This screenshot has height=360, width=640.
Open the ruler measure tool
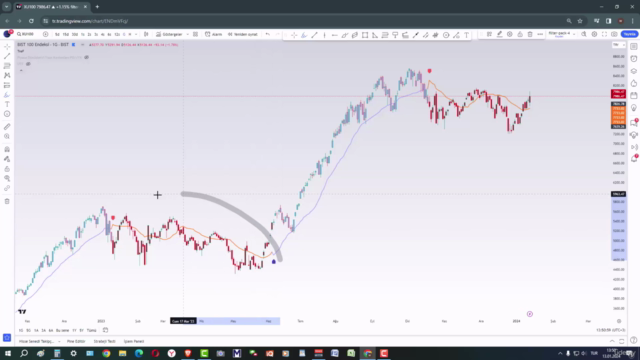[7, 127]
